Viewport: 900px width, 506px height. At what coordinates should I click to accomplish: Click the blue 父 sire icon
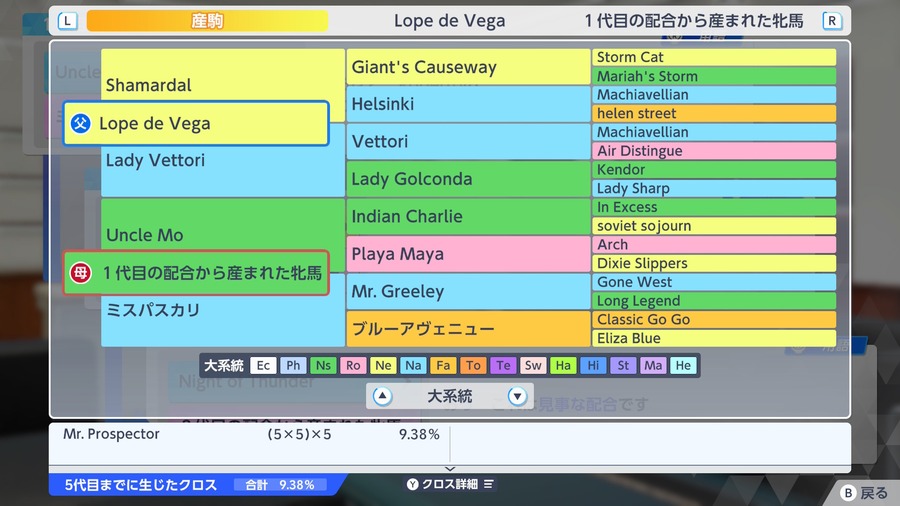tap(81, 123)
